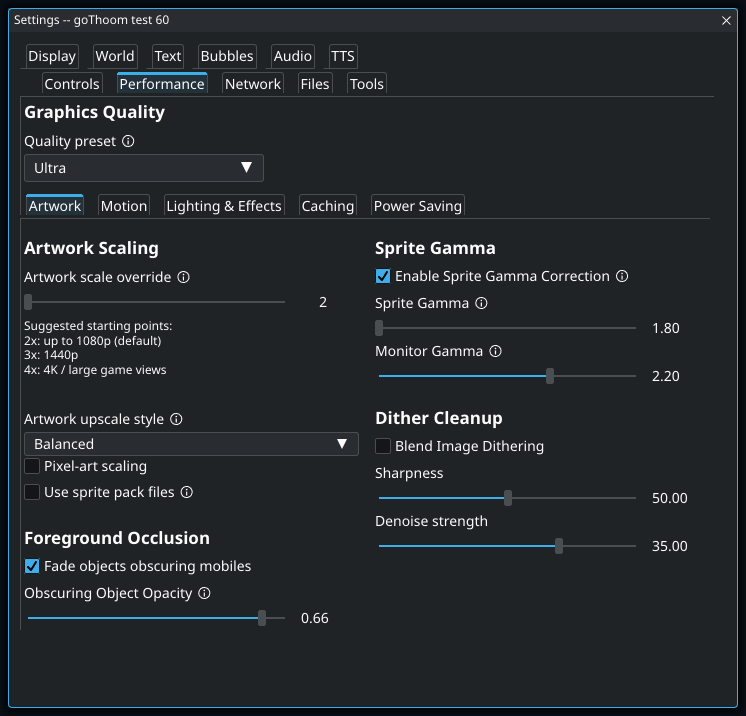Click the Artwork scale override slider handle
The height and width of the screenshot is (716, 746).
[28, 302]
